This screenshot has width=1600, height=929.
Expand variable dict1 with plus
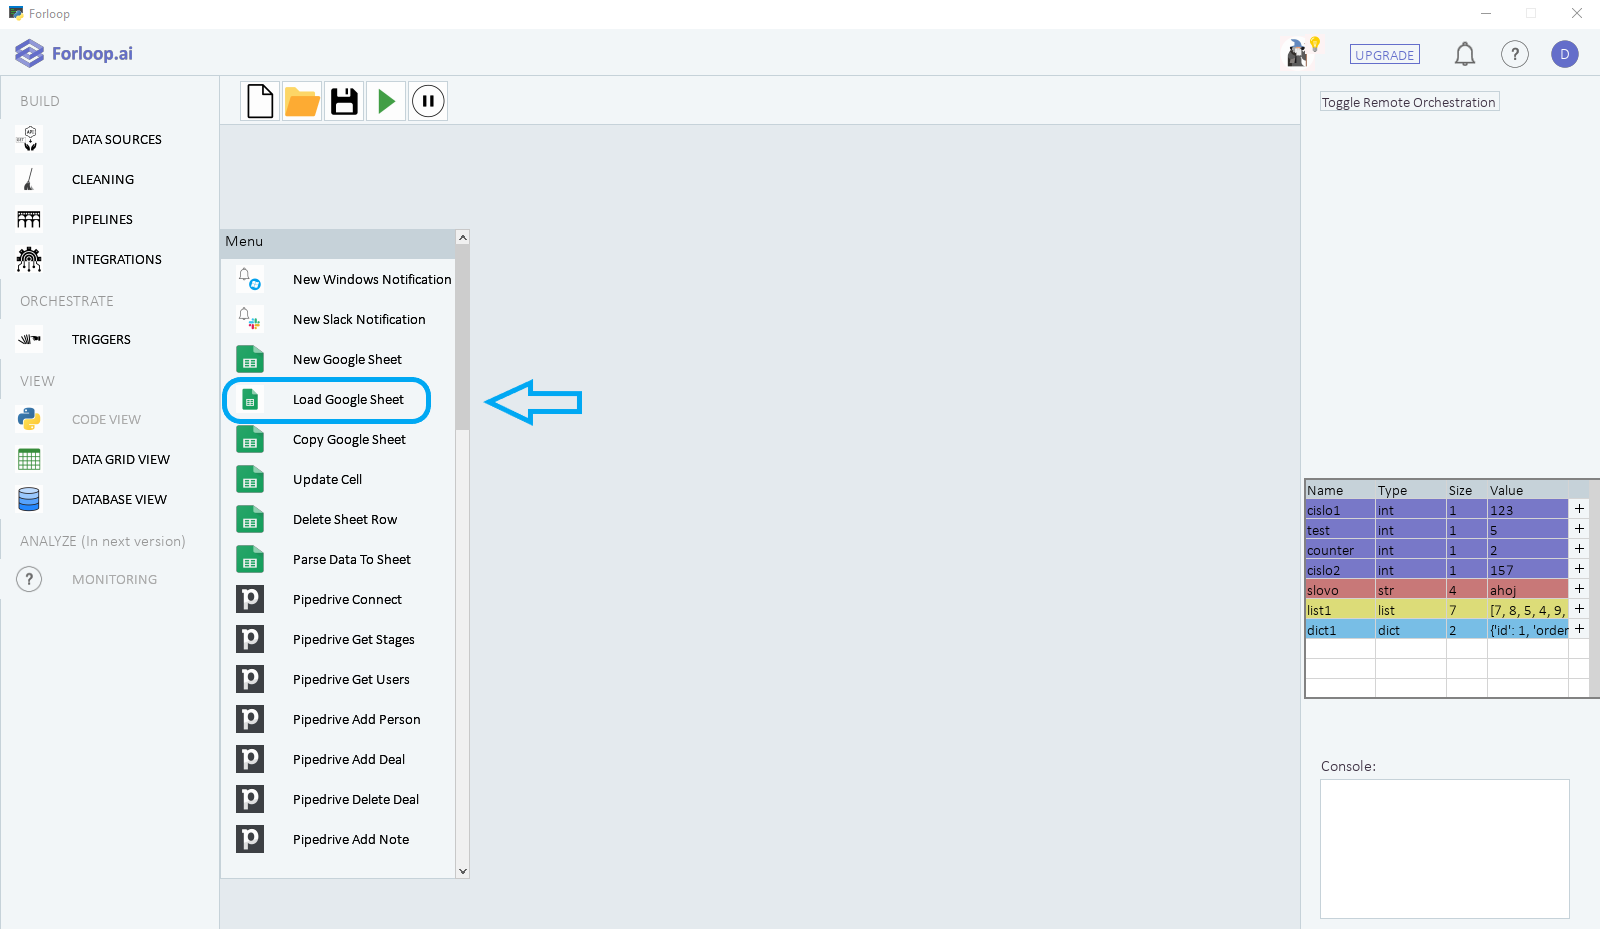click(x=1579, y=629)
